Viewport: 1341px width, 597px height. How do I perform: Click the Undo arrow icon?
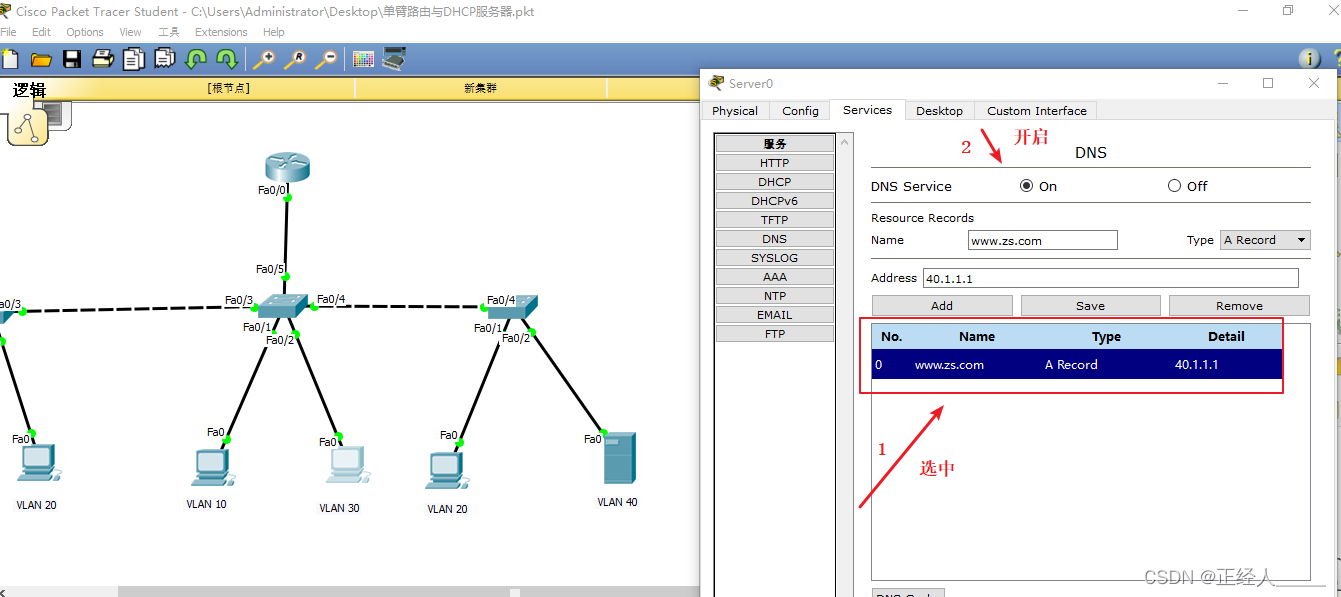196,58
